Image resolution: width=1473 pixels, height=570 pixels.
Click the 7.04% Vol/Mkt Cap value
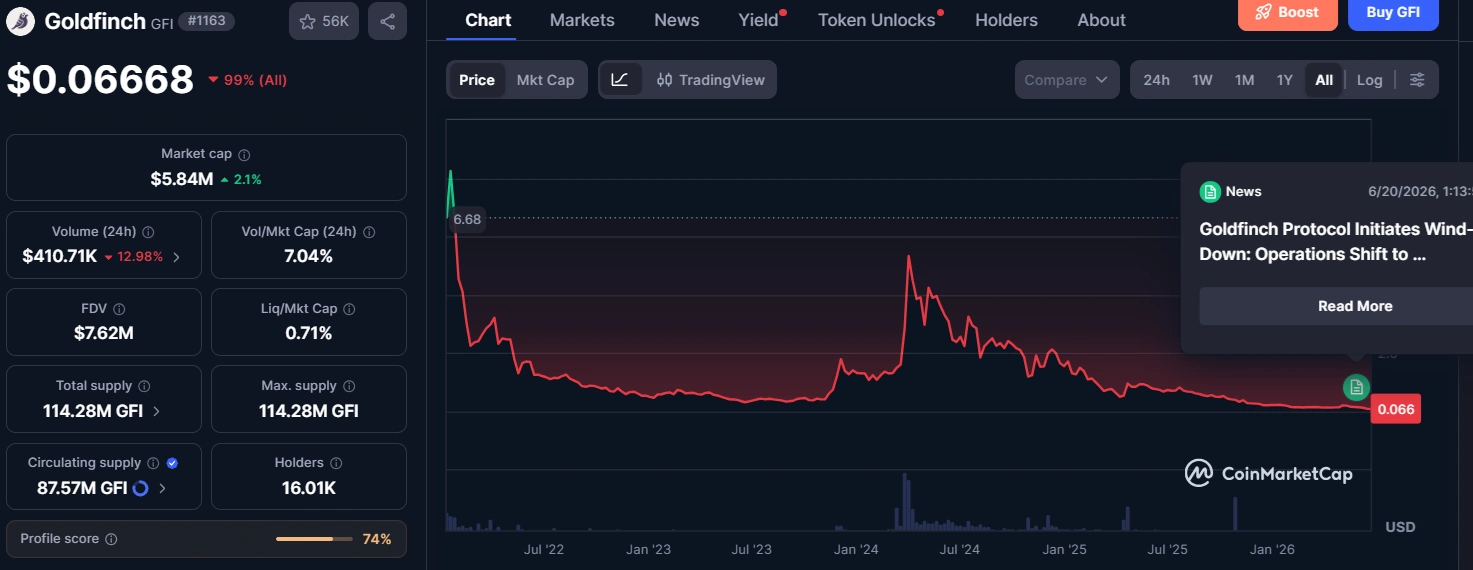pyautogui.click(x=309, y=256)
